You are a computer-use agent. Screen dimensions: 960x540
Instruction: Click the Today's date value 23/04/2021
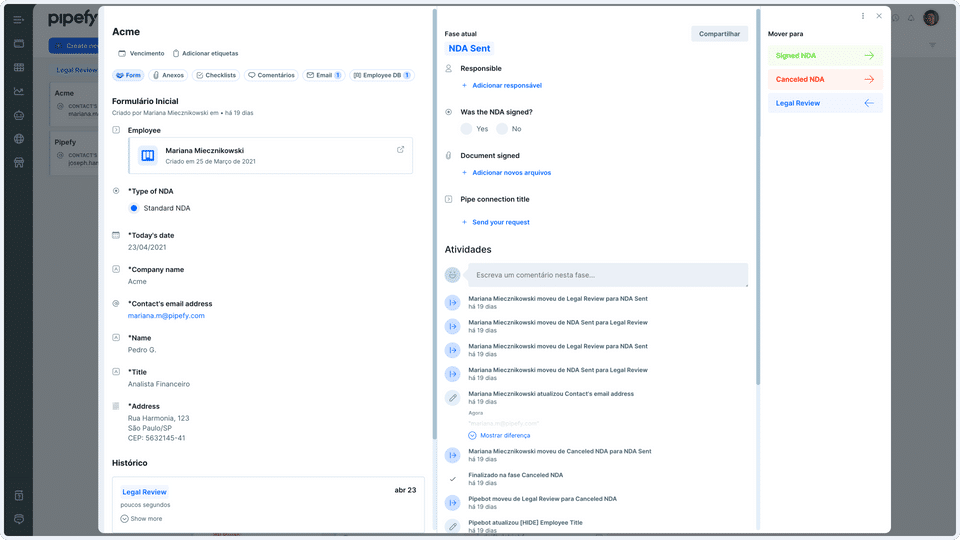point(147,247)
